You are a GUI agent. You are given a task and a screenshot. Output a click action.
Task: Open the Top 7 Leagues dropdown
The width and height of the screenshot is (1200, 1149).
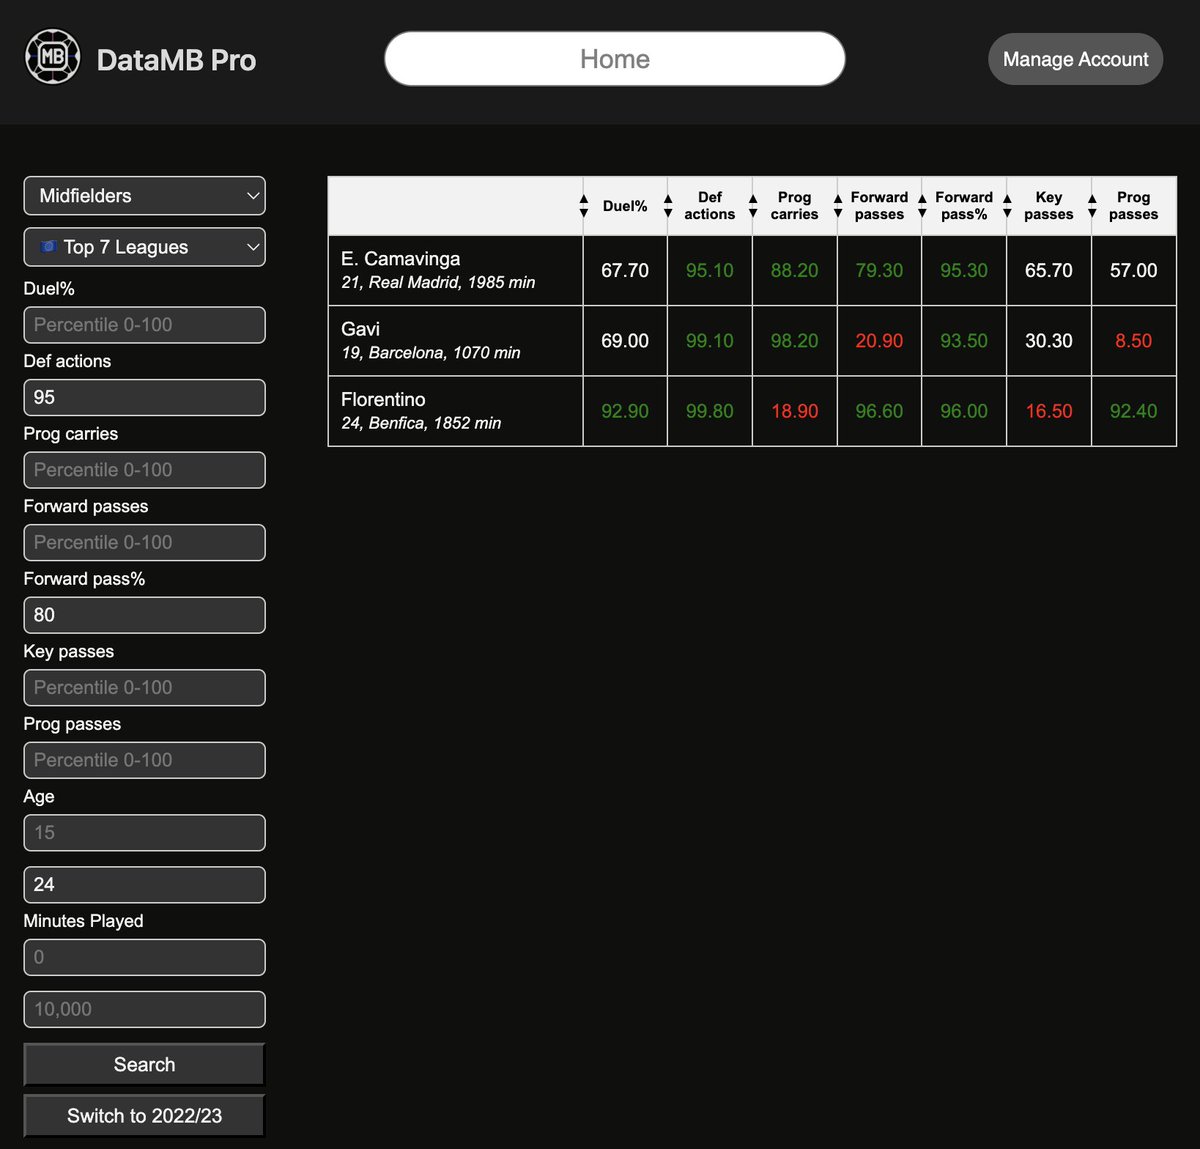(x=144, y=247)
